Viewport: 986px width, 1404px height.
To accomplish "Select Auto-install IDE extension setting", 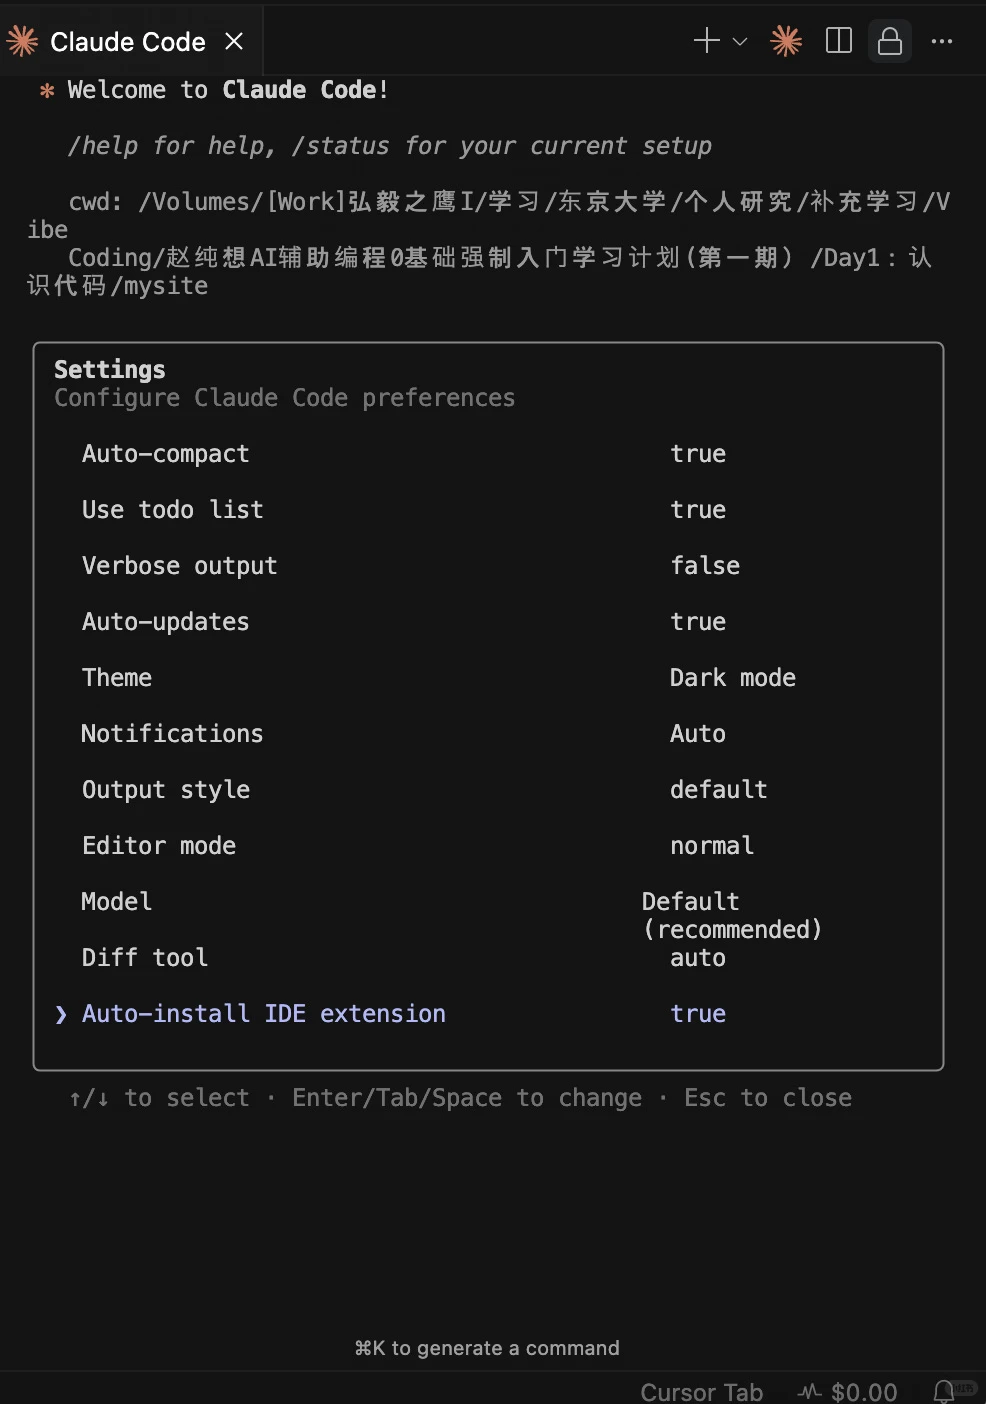I will 264,1014.
